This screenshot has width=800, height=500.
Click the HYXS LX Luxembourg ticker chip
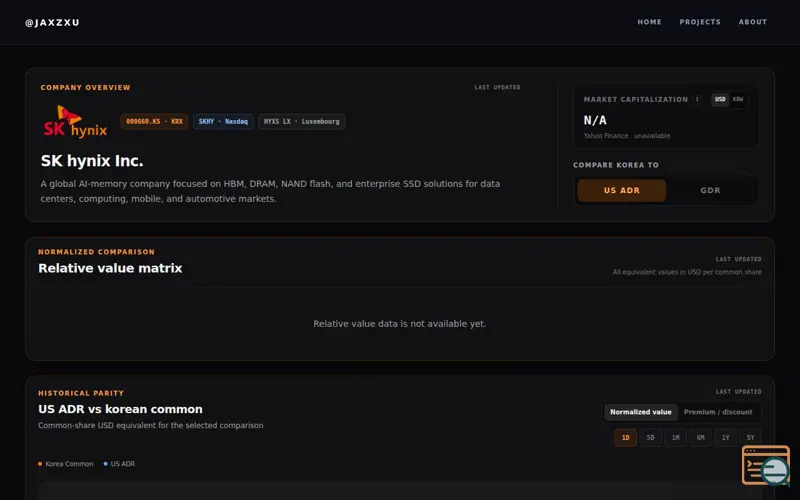[x=302, y=121]
